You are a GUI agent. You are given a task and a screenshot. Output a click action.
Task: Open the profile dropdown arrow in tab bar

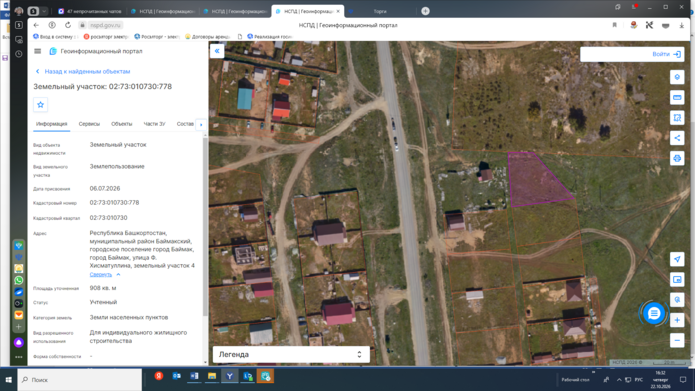(44, 11)
